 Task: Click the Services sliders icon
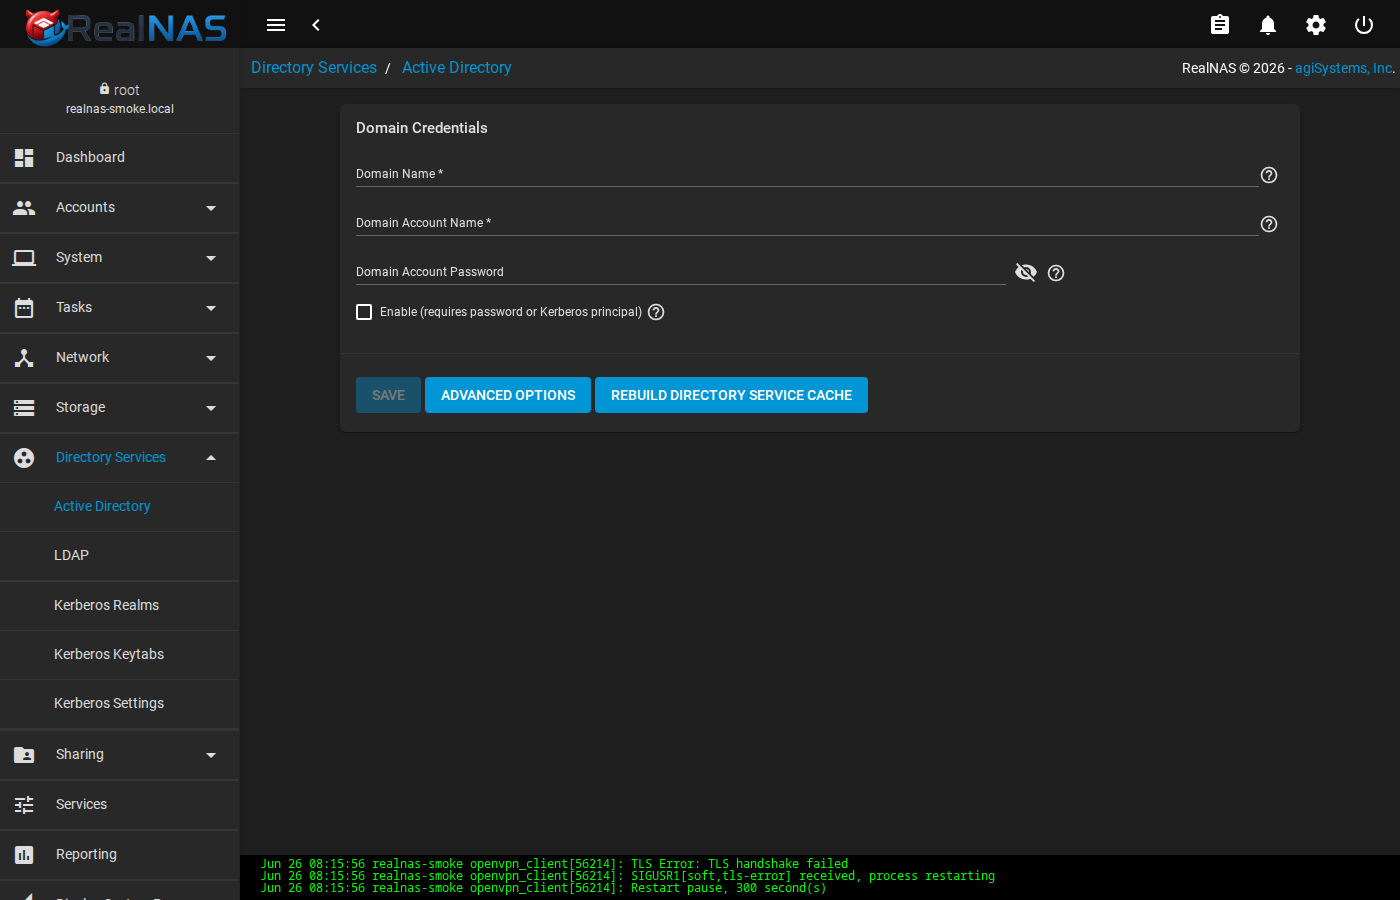tap(24, 805)
